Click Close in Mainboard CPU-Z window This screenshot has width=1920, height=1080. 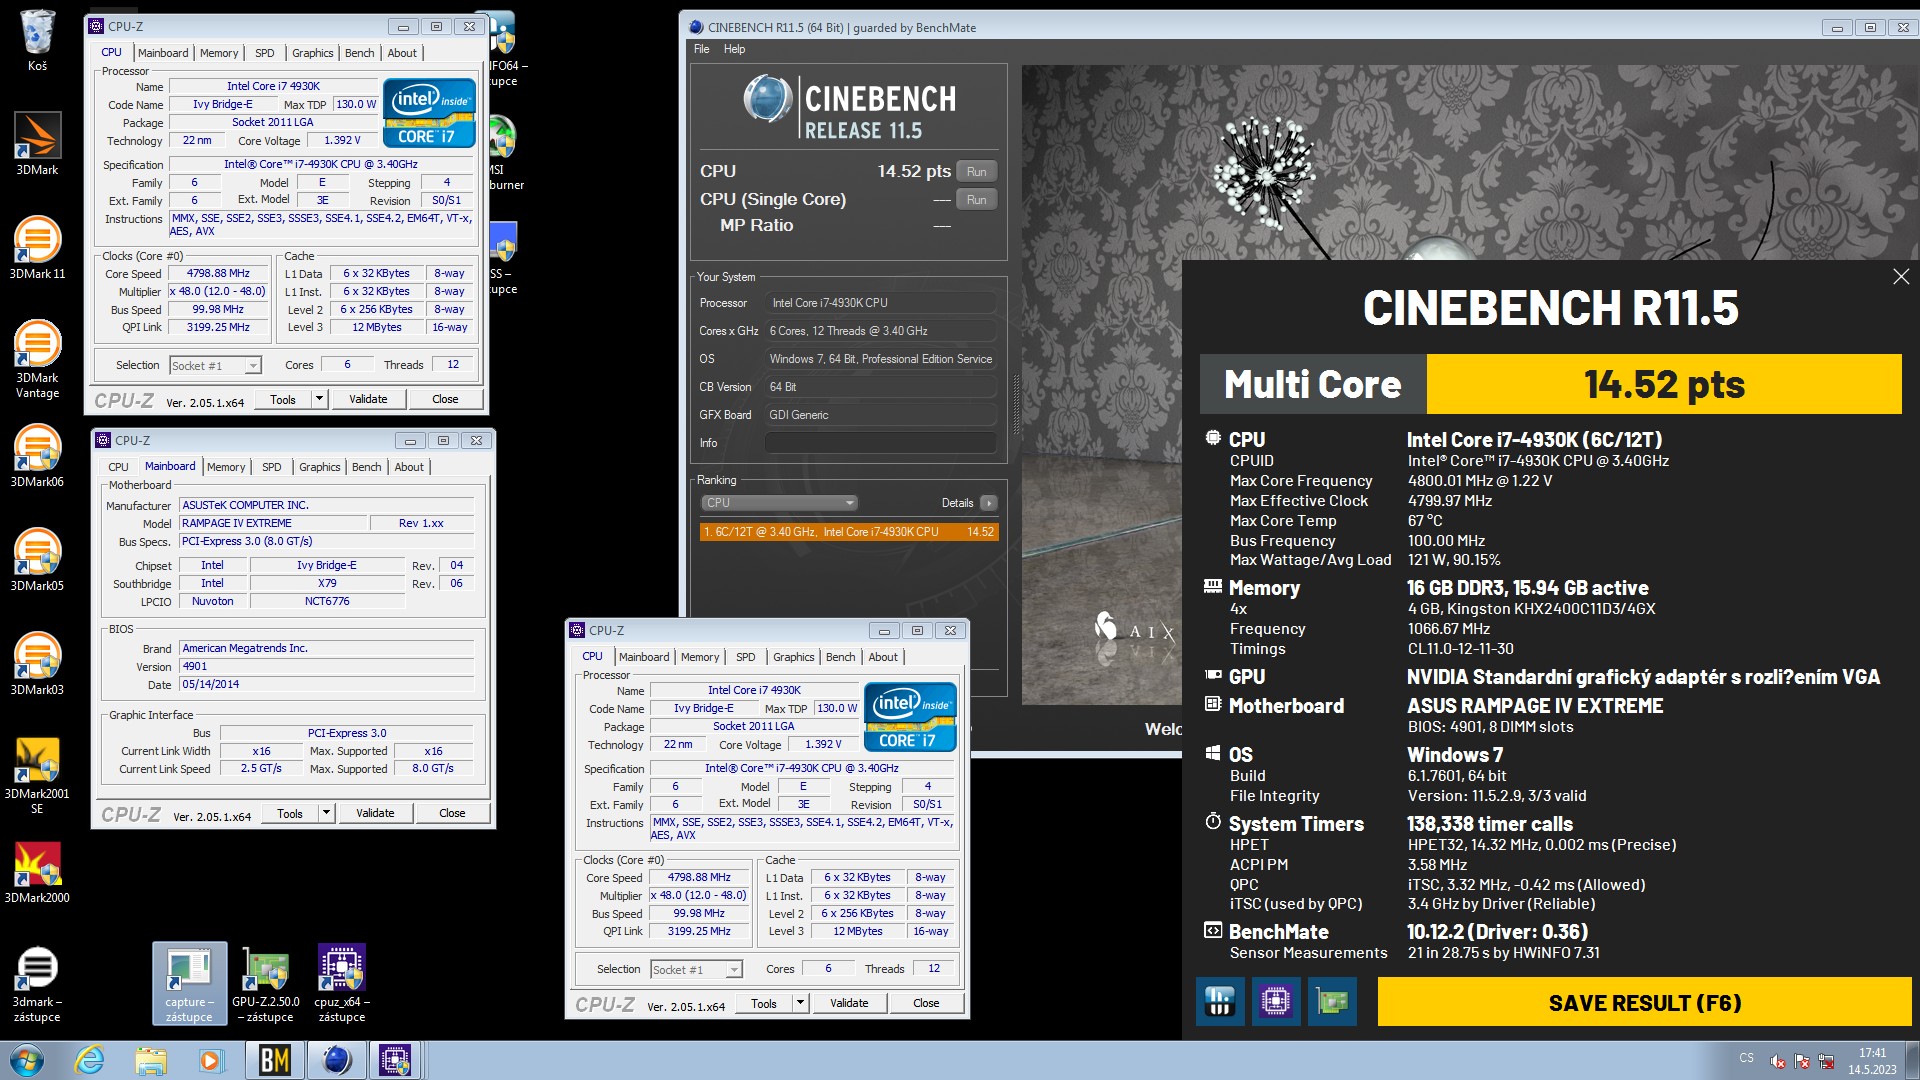tap(452, 813)
